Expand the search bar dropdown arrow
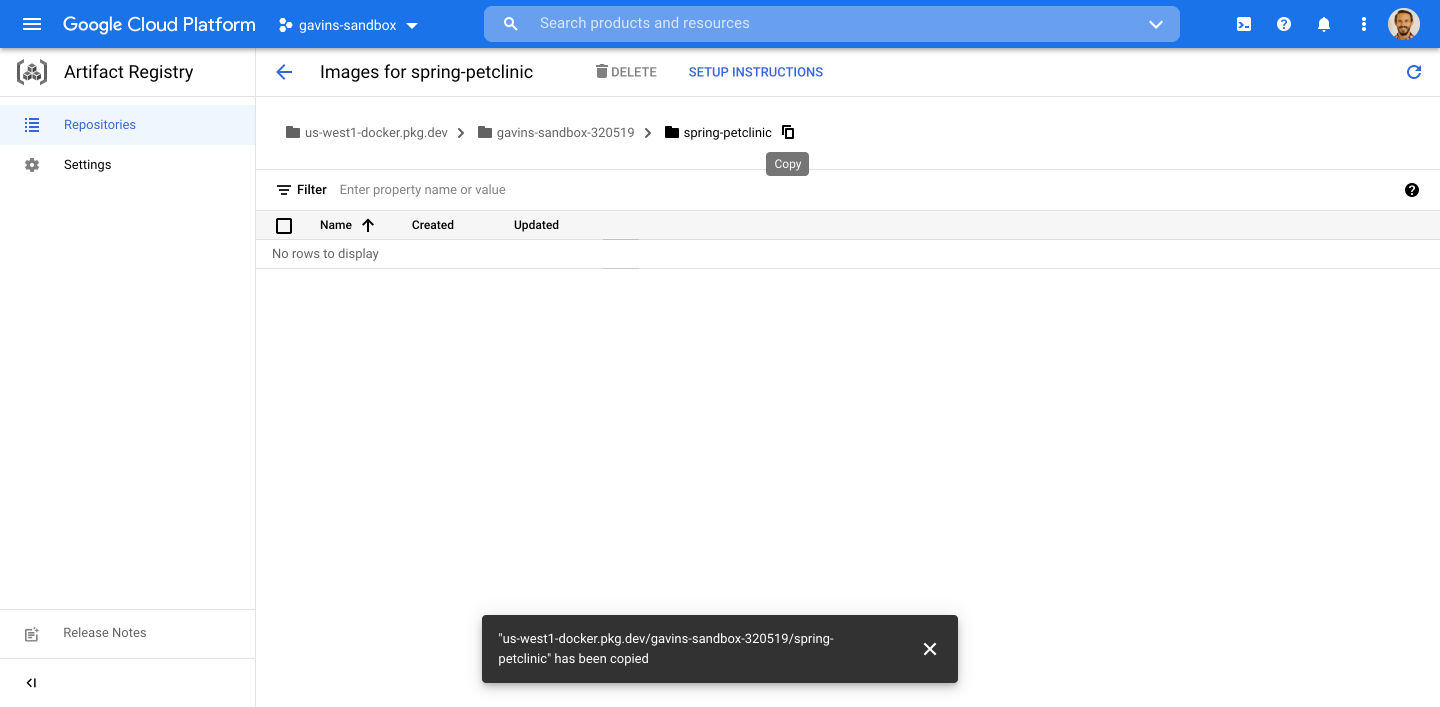The height and width of the screenshot is (707, 1440). 1156,24
